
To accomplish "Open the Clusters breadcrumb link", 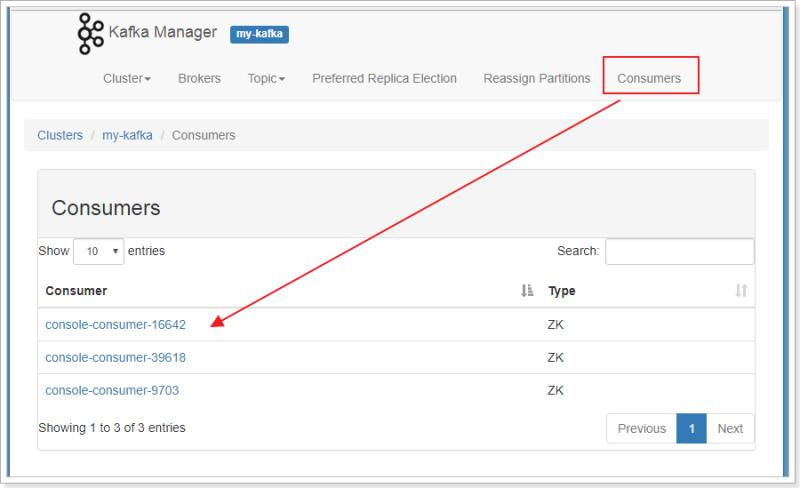I will 60,135.
